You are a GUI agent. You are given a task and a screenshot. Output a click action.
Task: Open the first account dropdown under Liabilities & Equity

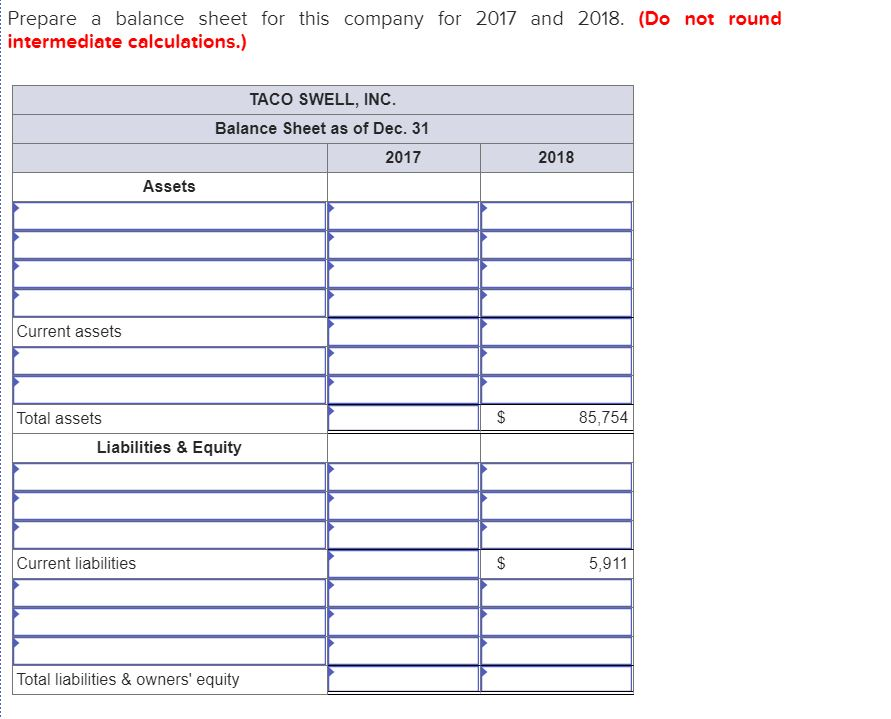coord(169,477)
